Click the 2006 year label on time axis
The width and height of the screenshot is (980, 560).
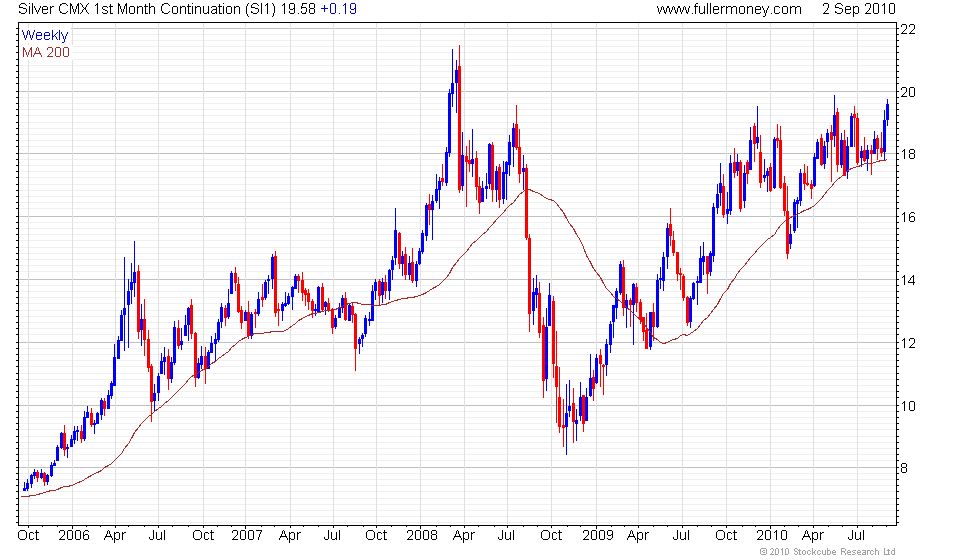coord(74,536)
